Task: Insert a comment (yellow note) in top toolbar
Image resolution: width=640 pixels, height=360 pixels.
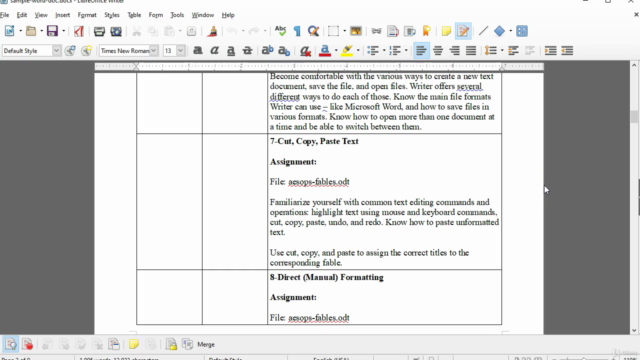Action: pos(446,31)
